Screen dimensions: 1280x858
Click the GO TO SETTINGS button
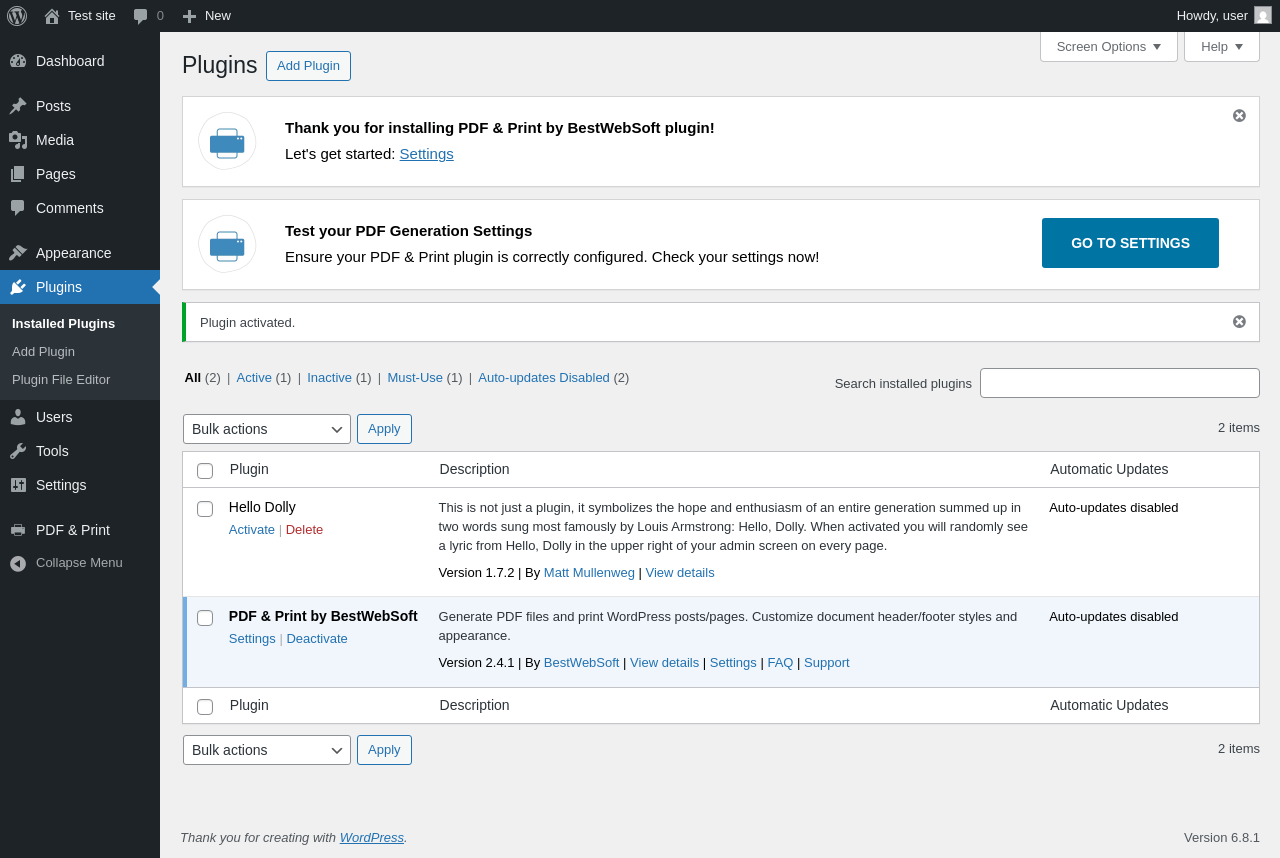pos(1130,243)
